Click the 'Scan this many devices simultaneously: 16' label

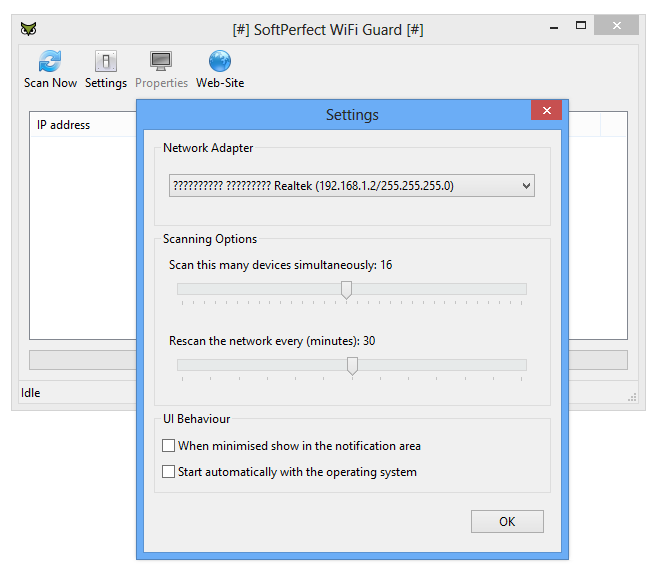pyautogui.click(x=280, y=265)
